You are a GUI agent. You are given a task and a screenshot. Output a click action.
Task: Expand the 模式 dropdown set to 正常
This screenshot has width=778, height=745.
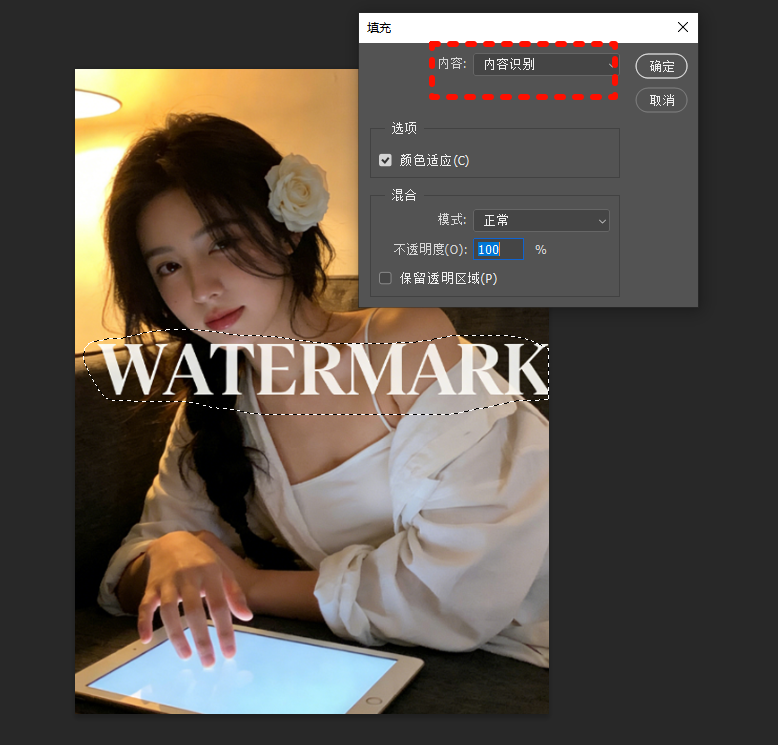(x=541, y=220)
